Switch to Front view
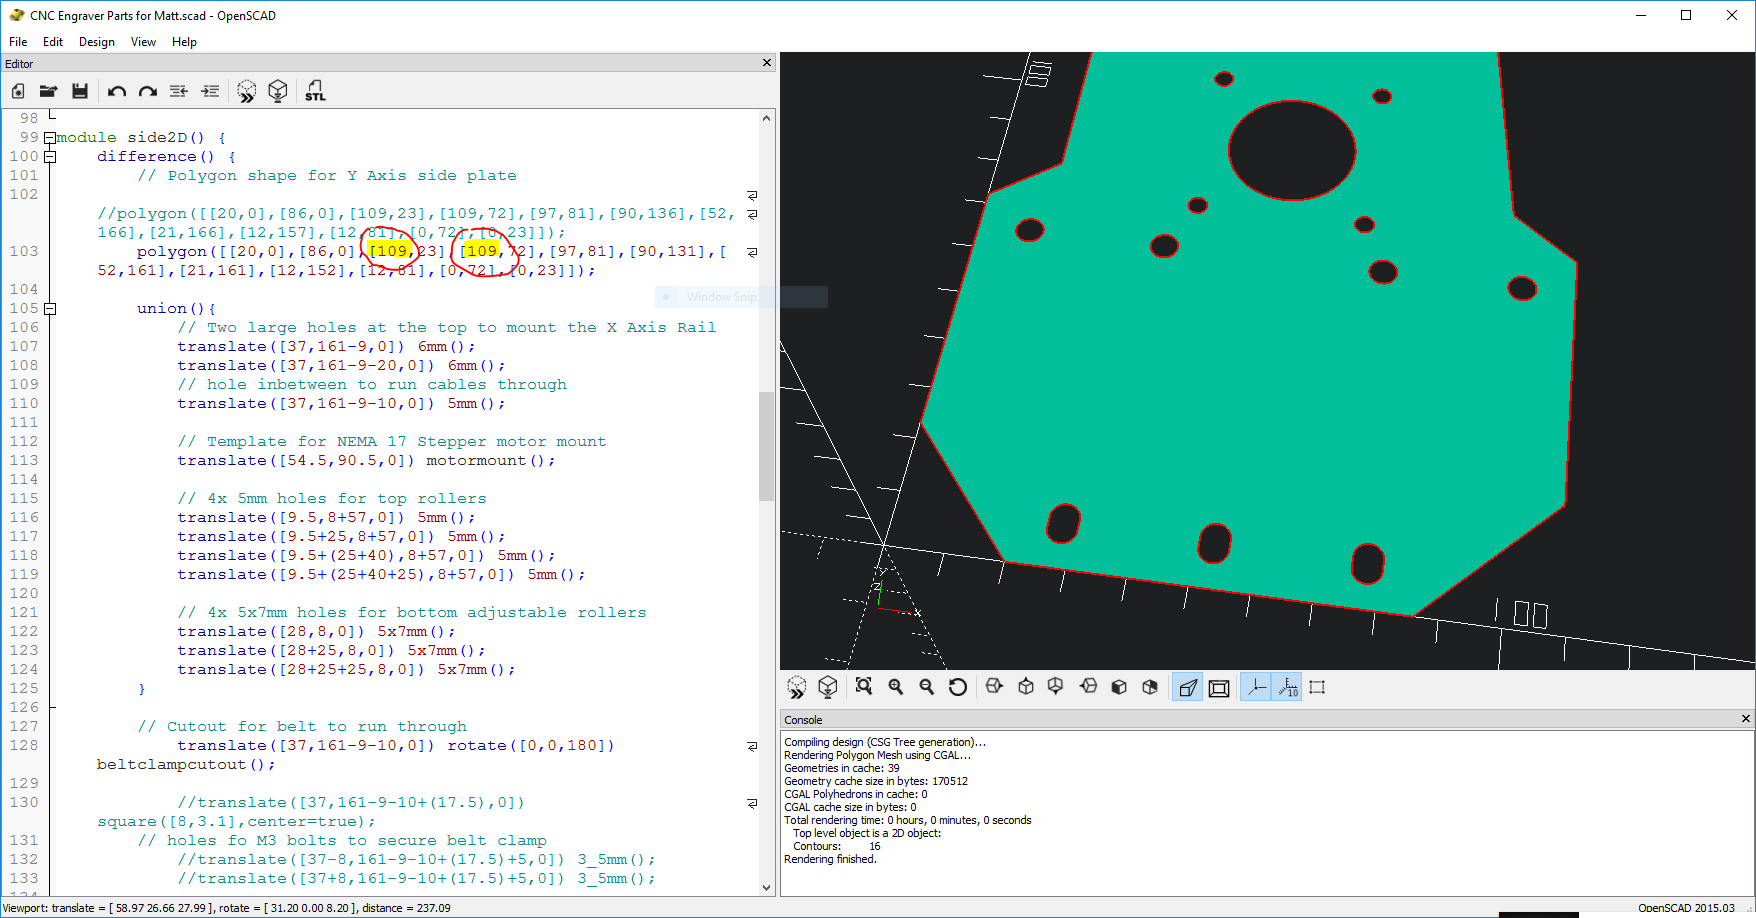The image size is (1756, 918). tap(1119, 687)
